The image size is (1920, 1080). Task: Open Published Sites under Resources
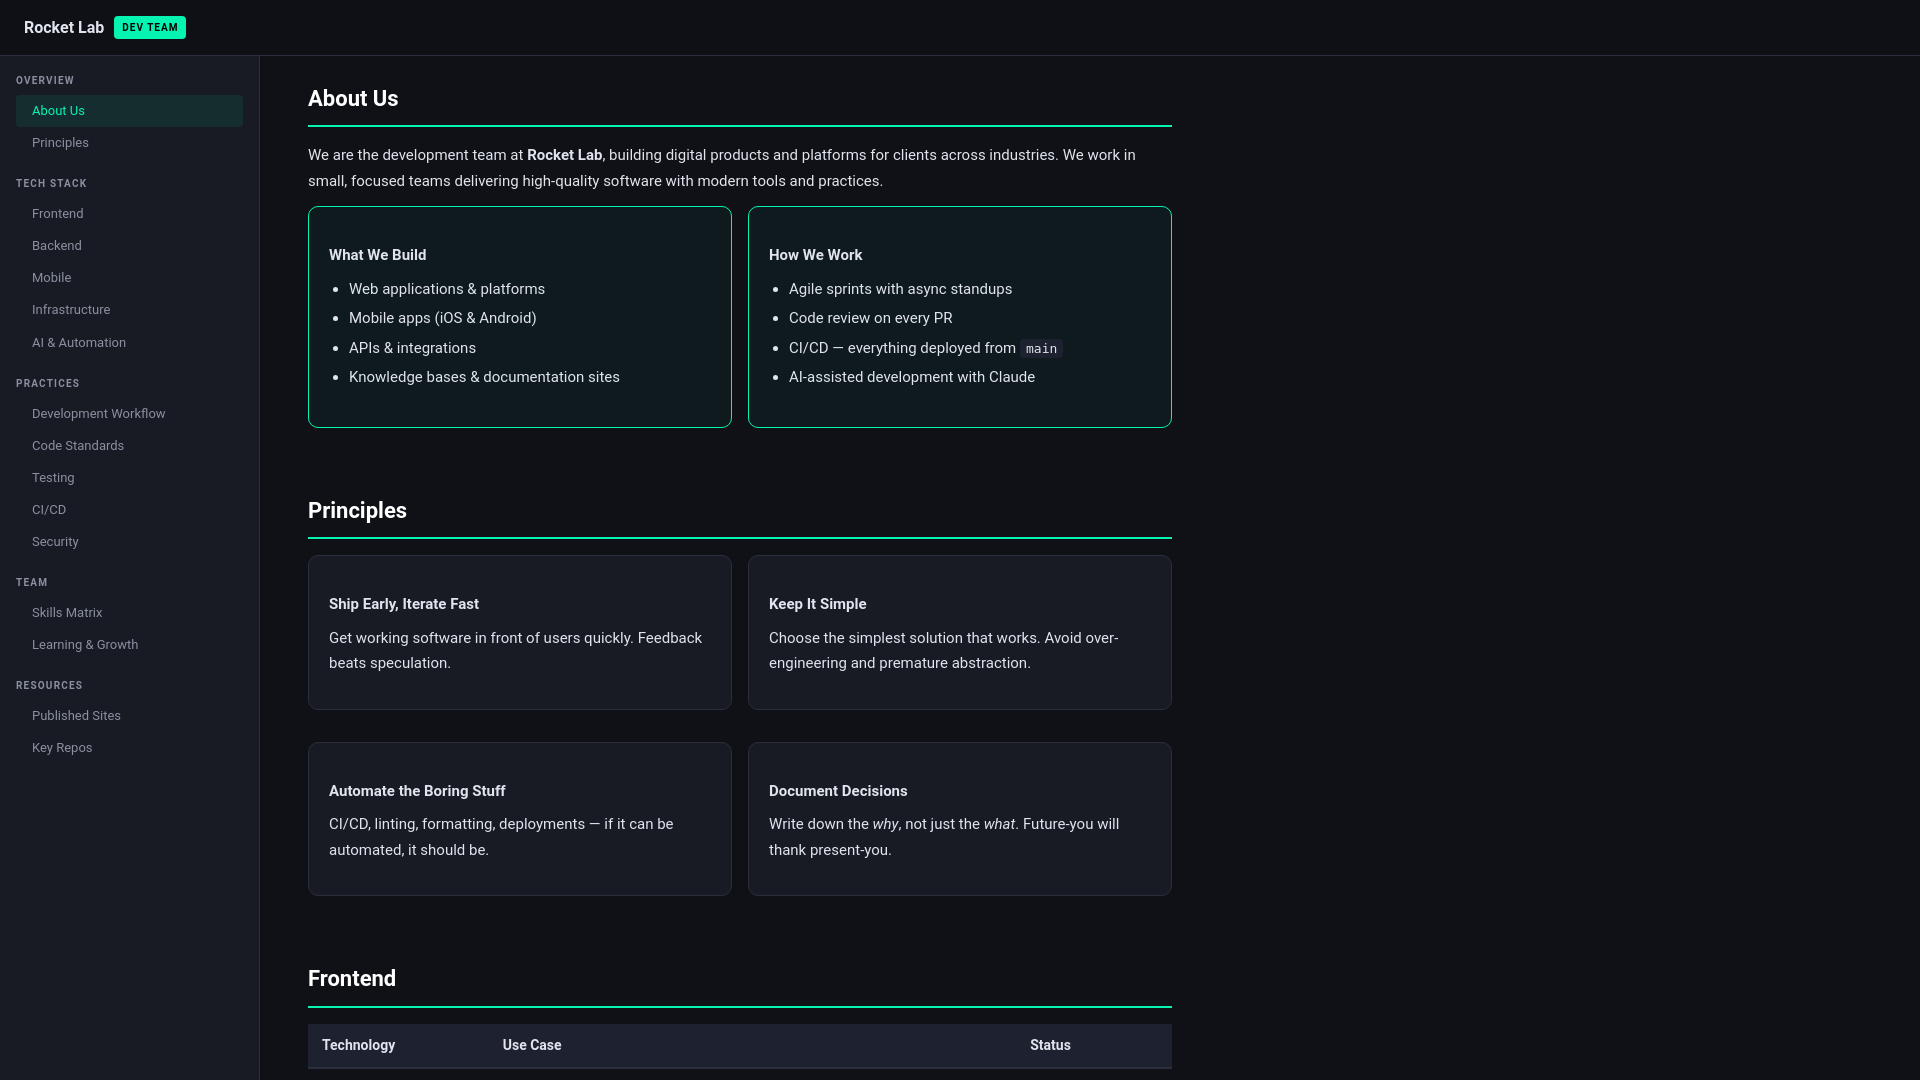(129, 716)
